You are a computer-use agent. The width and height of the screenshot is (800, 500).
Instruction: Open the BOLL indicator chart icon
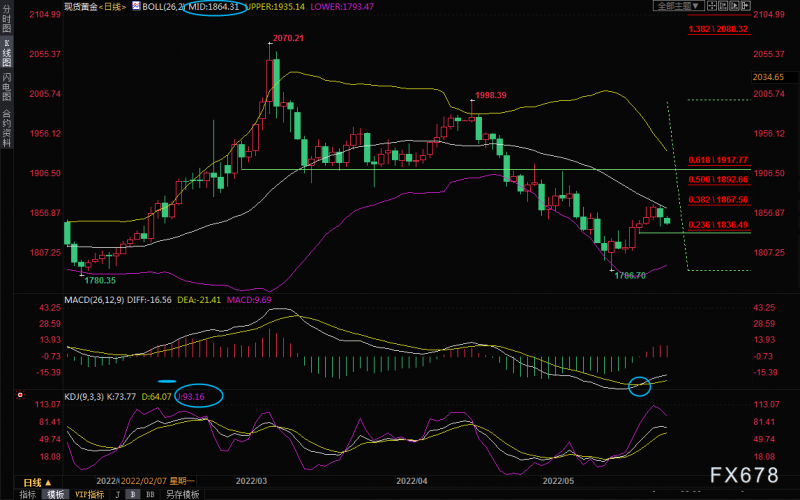click(x=136, y=6)
